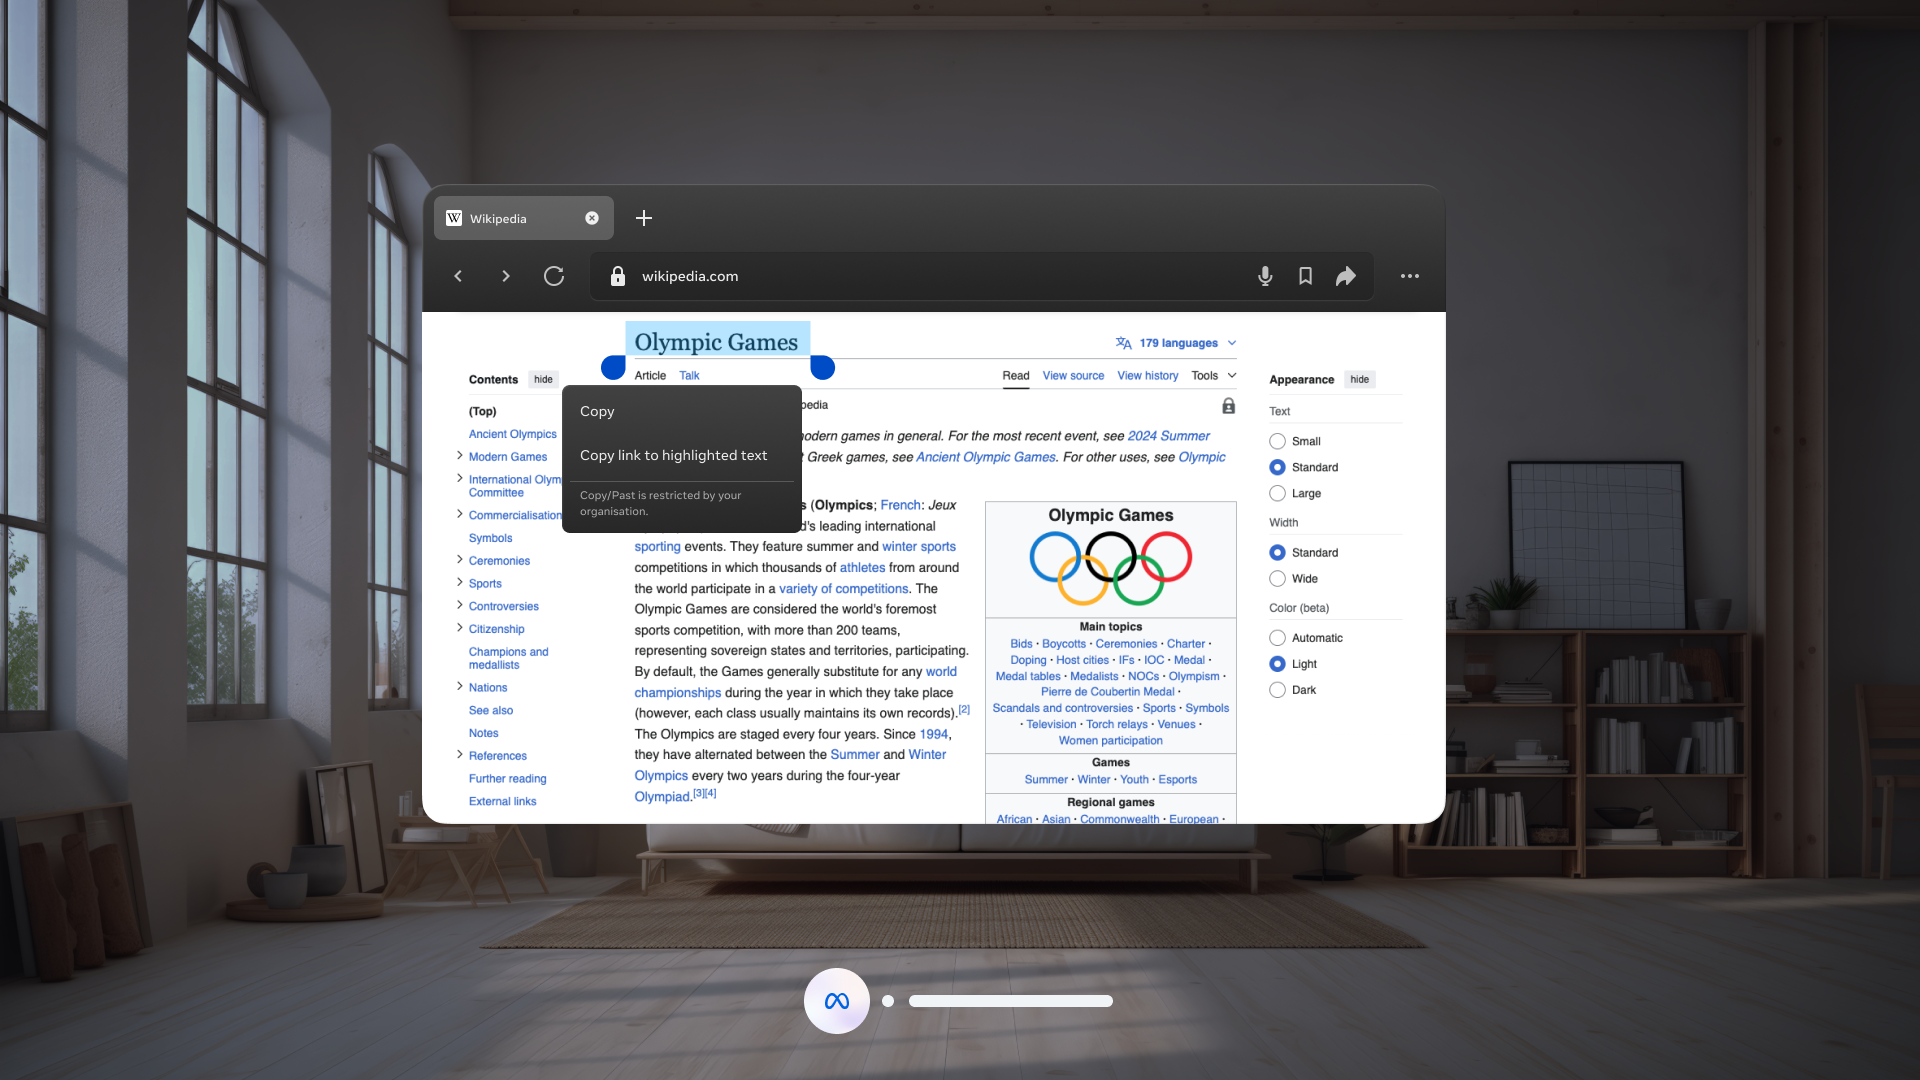
Task: Bookmark the current page
Action: [1305, 276]
